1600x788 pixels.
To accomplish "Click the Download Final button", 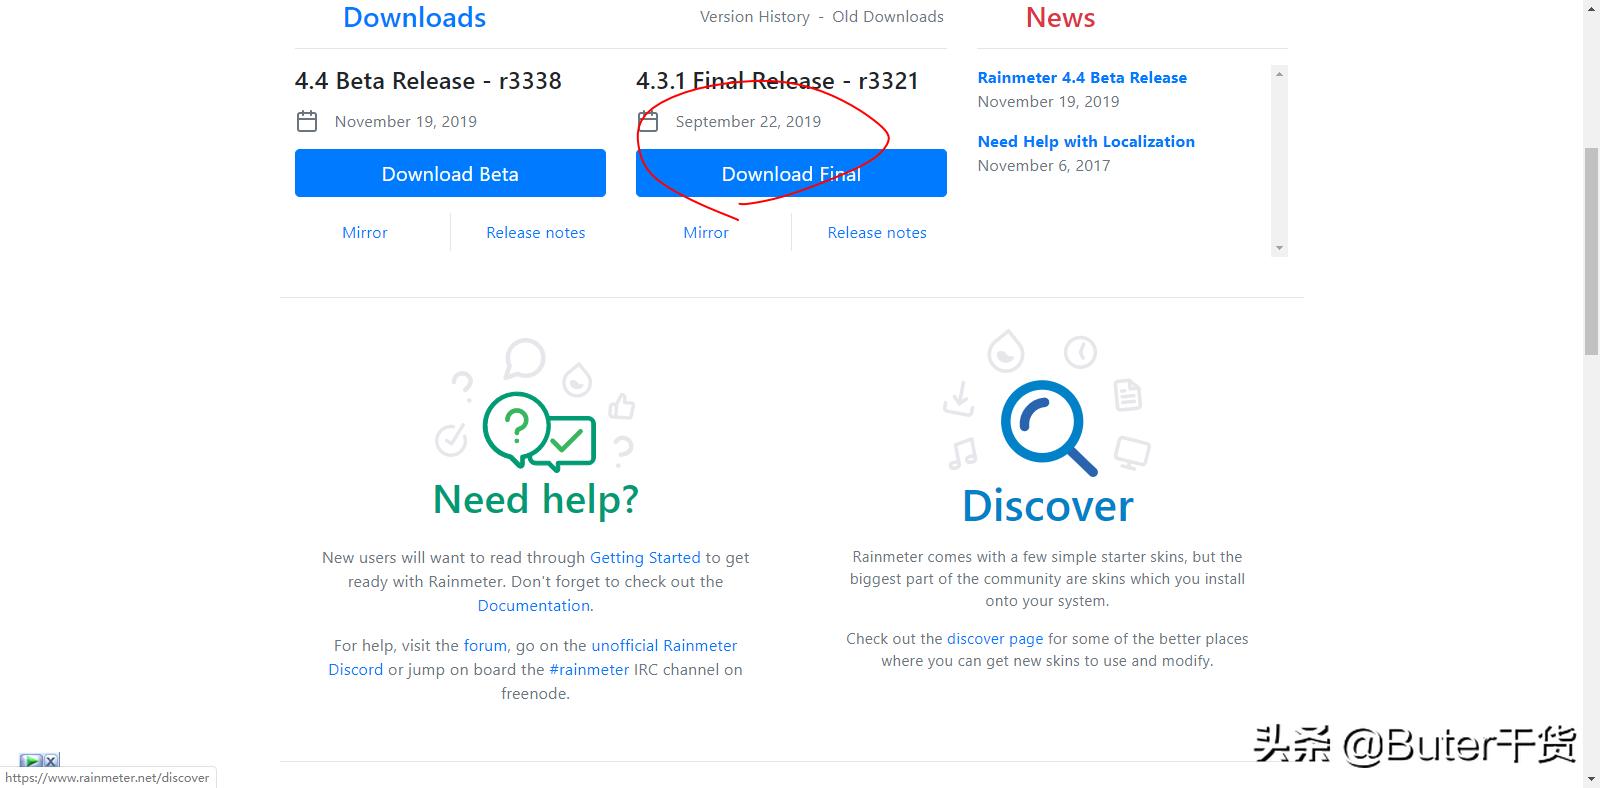I will (x=791, y=173).
